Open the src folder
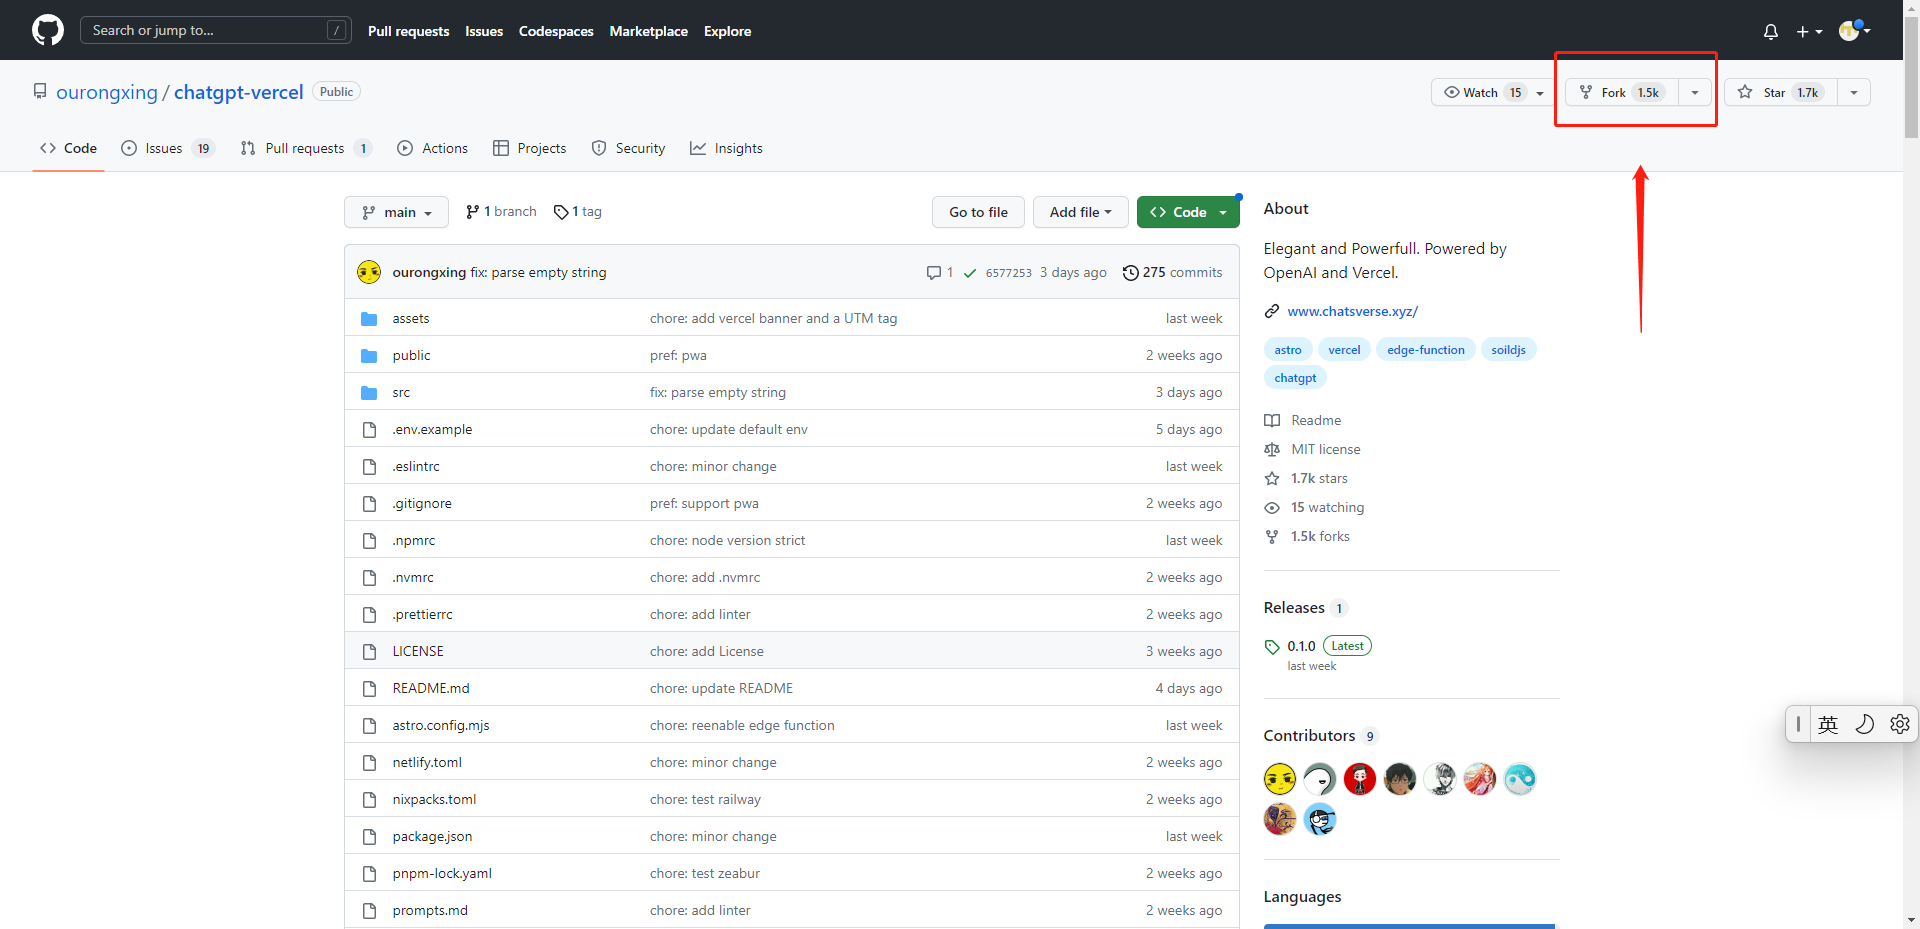Image resolution: width=1920 pixels, height=929 pixels. pos(401,392)
